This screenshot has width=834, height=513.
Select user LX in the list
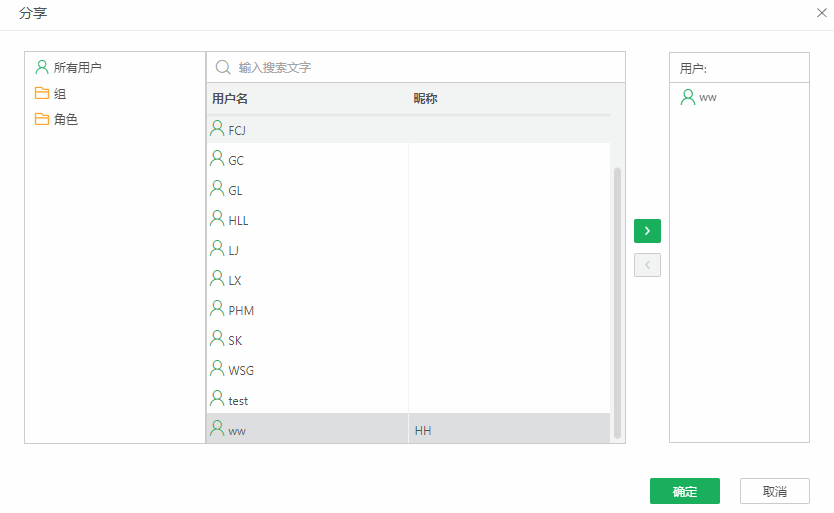click(408, 280)
